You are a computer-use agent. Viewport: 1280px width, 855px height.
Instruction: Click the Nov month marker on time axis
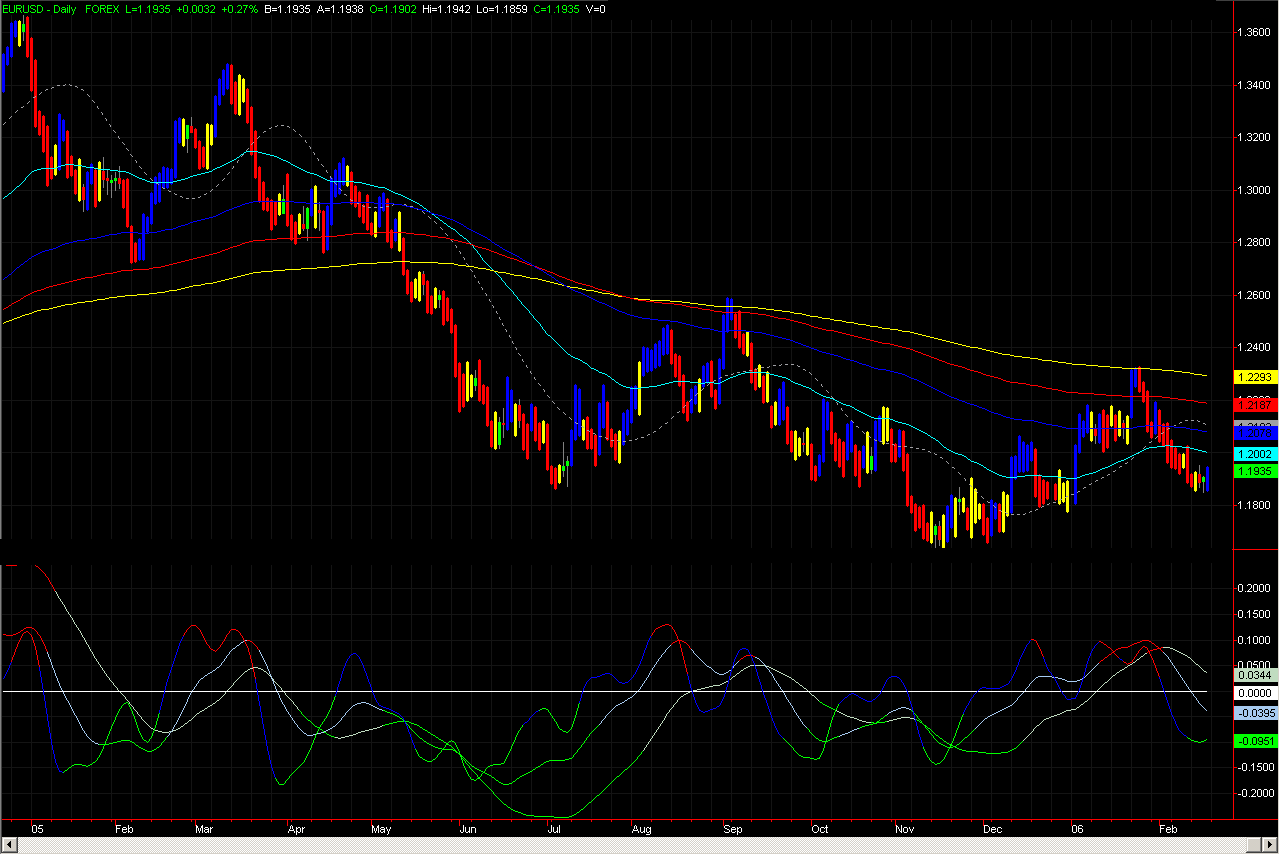tap(904, 829)
